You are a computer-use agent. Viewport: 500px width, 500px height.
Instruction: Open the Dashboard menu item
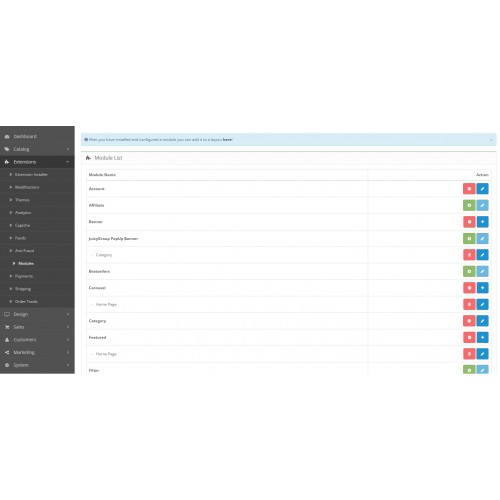37,136
